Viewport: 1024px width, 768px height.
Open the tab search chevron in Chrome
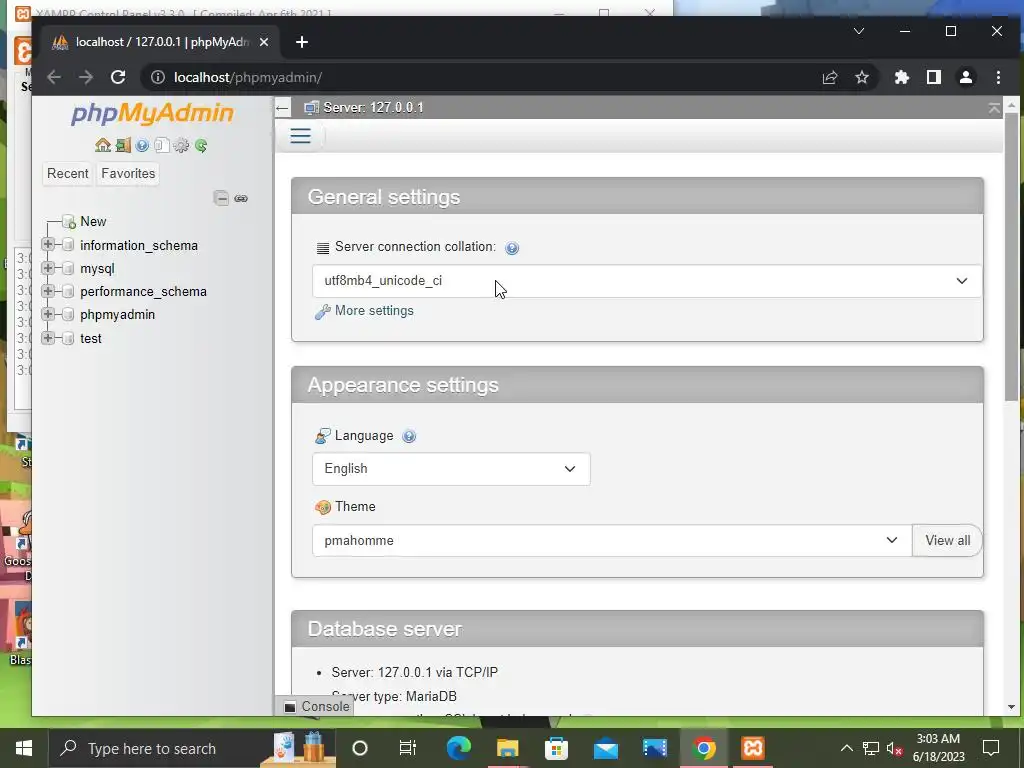click(x=859, y=31)
